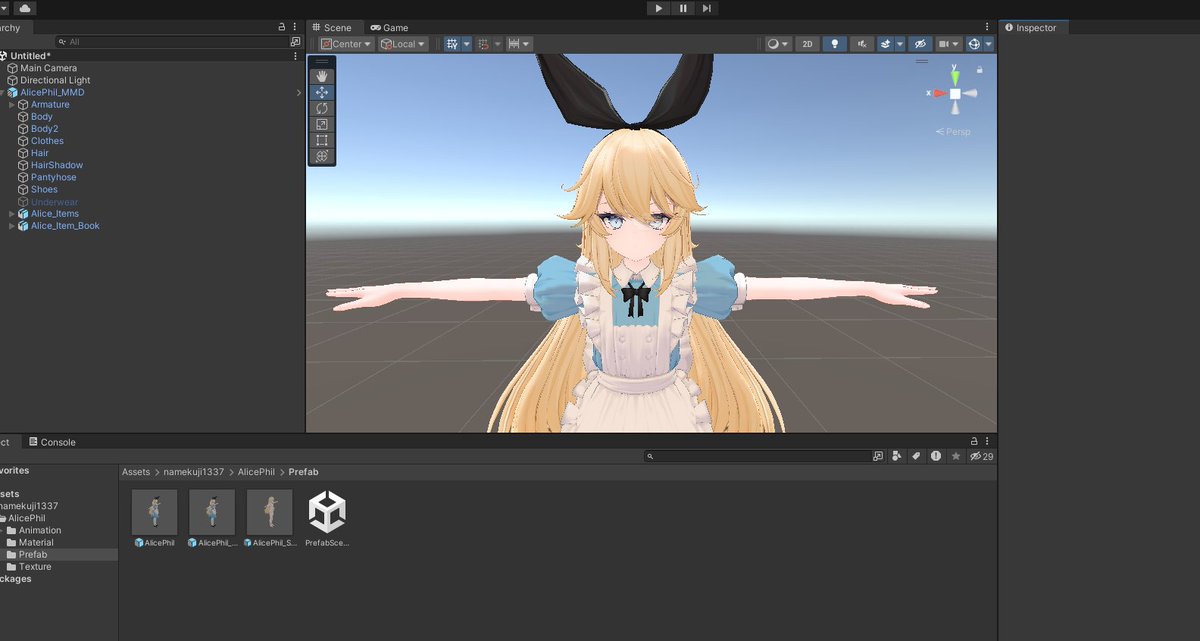The width and height of the screenshot is (1200, 641).
Task: Click scene gizmo rotation lock icon
Action: (979, 70)
